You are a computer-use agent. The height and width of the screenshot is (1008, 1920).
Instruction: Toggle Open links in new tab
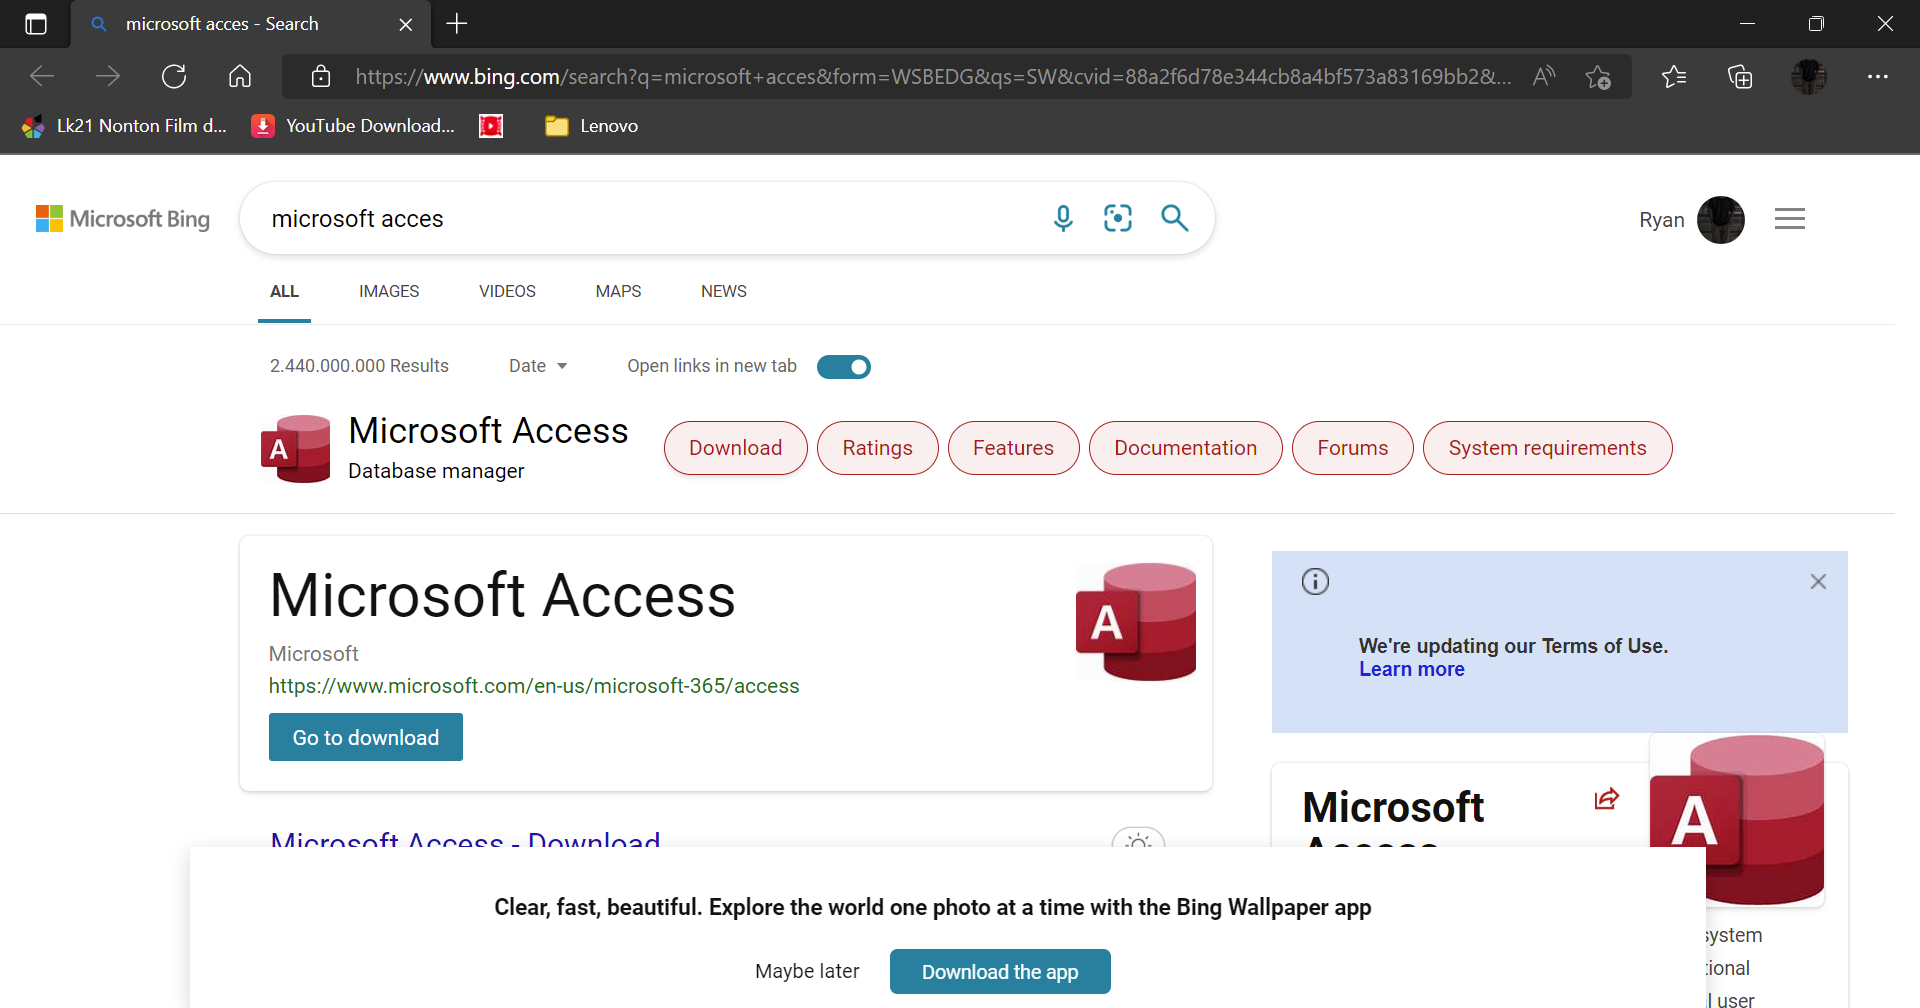coord(844,367)
